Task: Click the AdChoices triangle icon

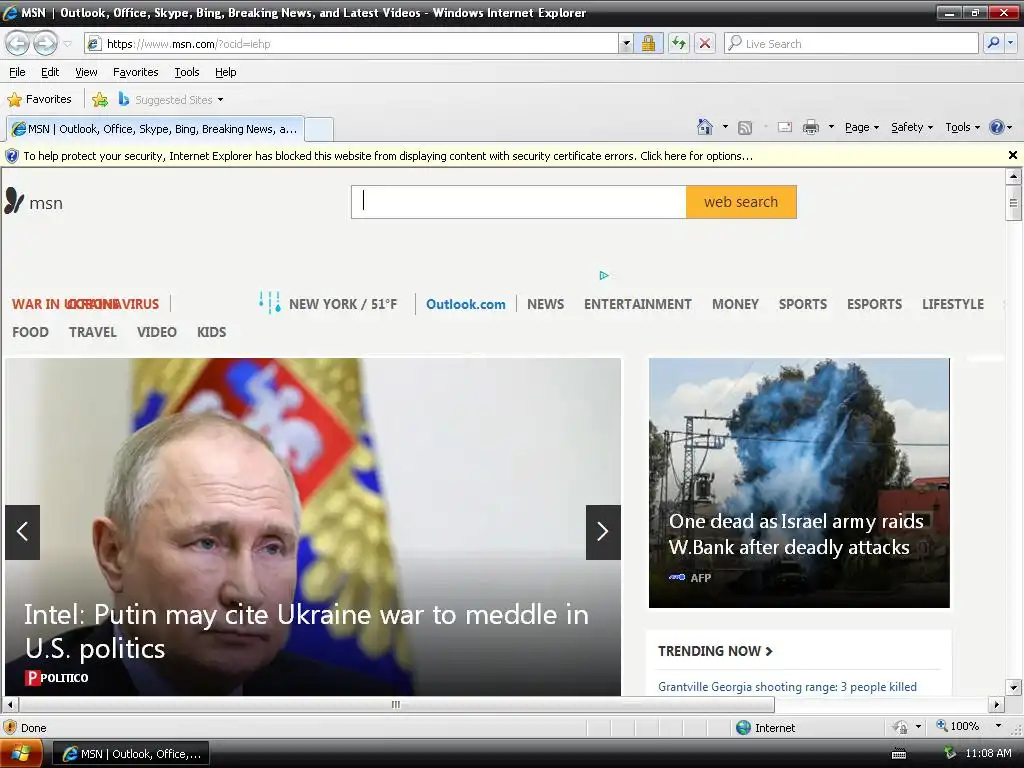Action: click(x=603, y=275)
